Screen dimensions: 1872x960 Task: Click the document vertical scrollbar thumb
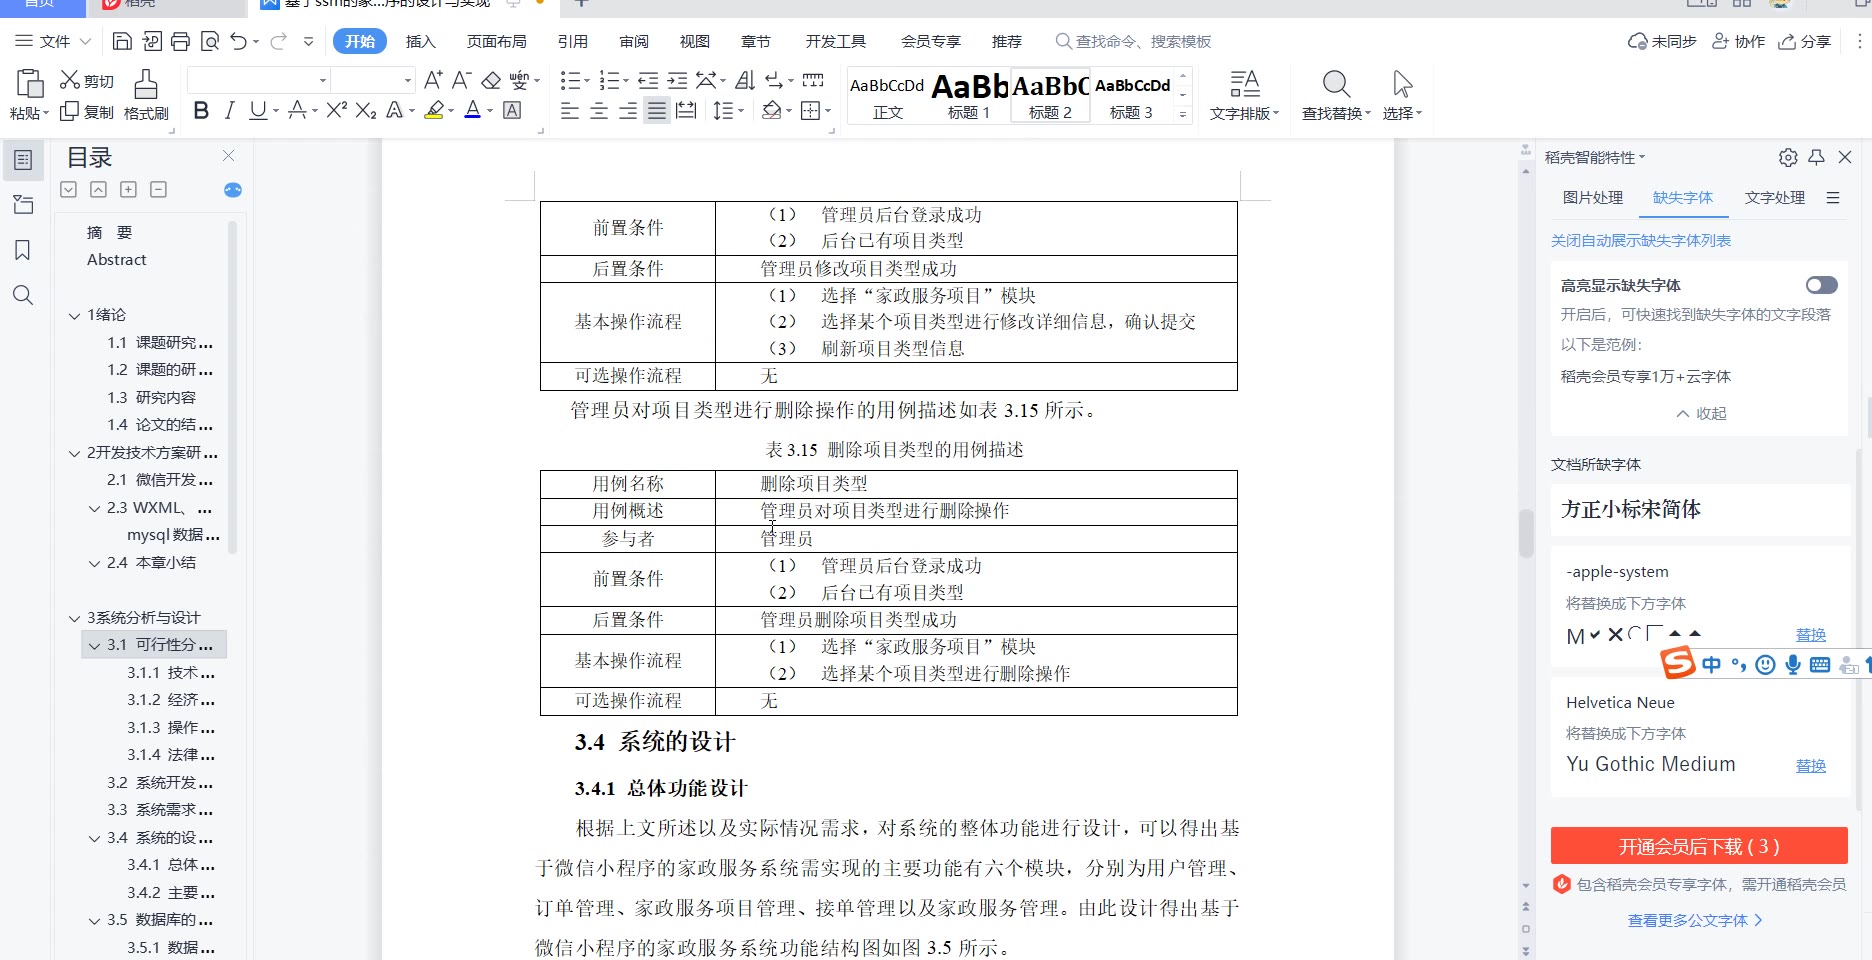1525,533
